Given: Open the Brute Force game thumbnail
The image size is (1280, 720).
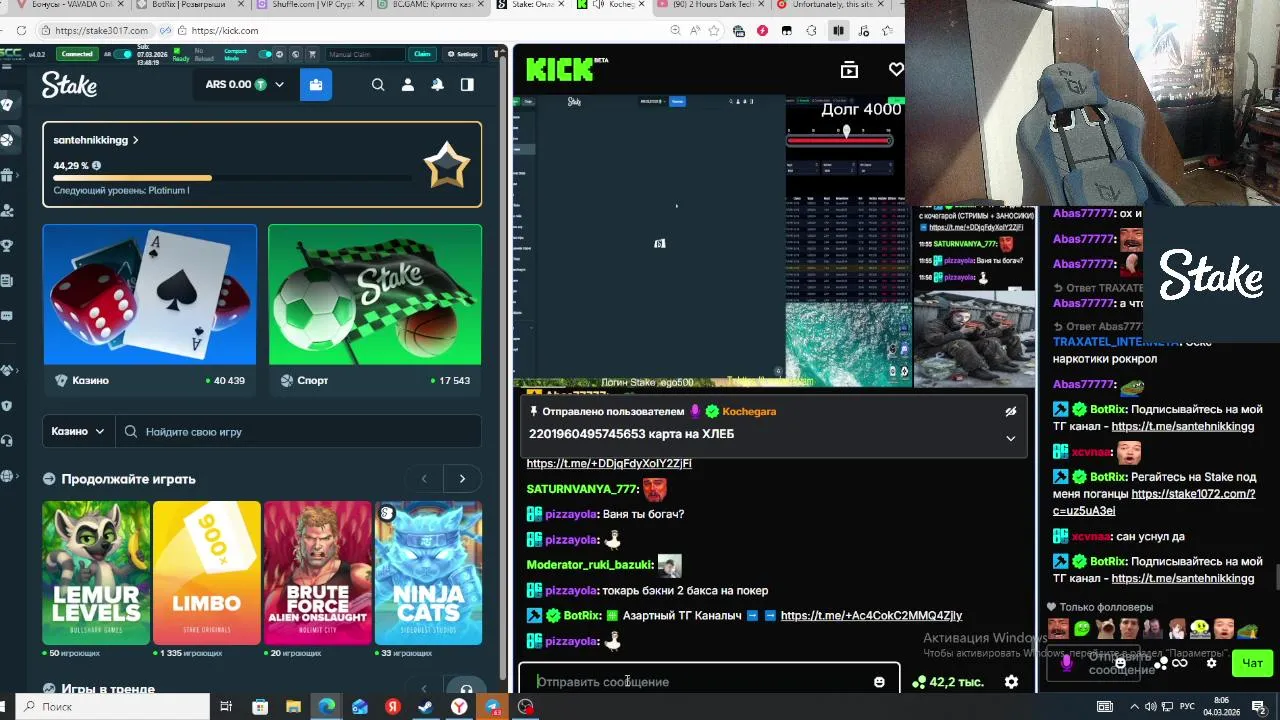Looking at the screenshot, I should (x=318, y=573).
